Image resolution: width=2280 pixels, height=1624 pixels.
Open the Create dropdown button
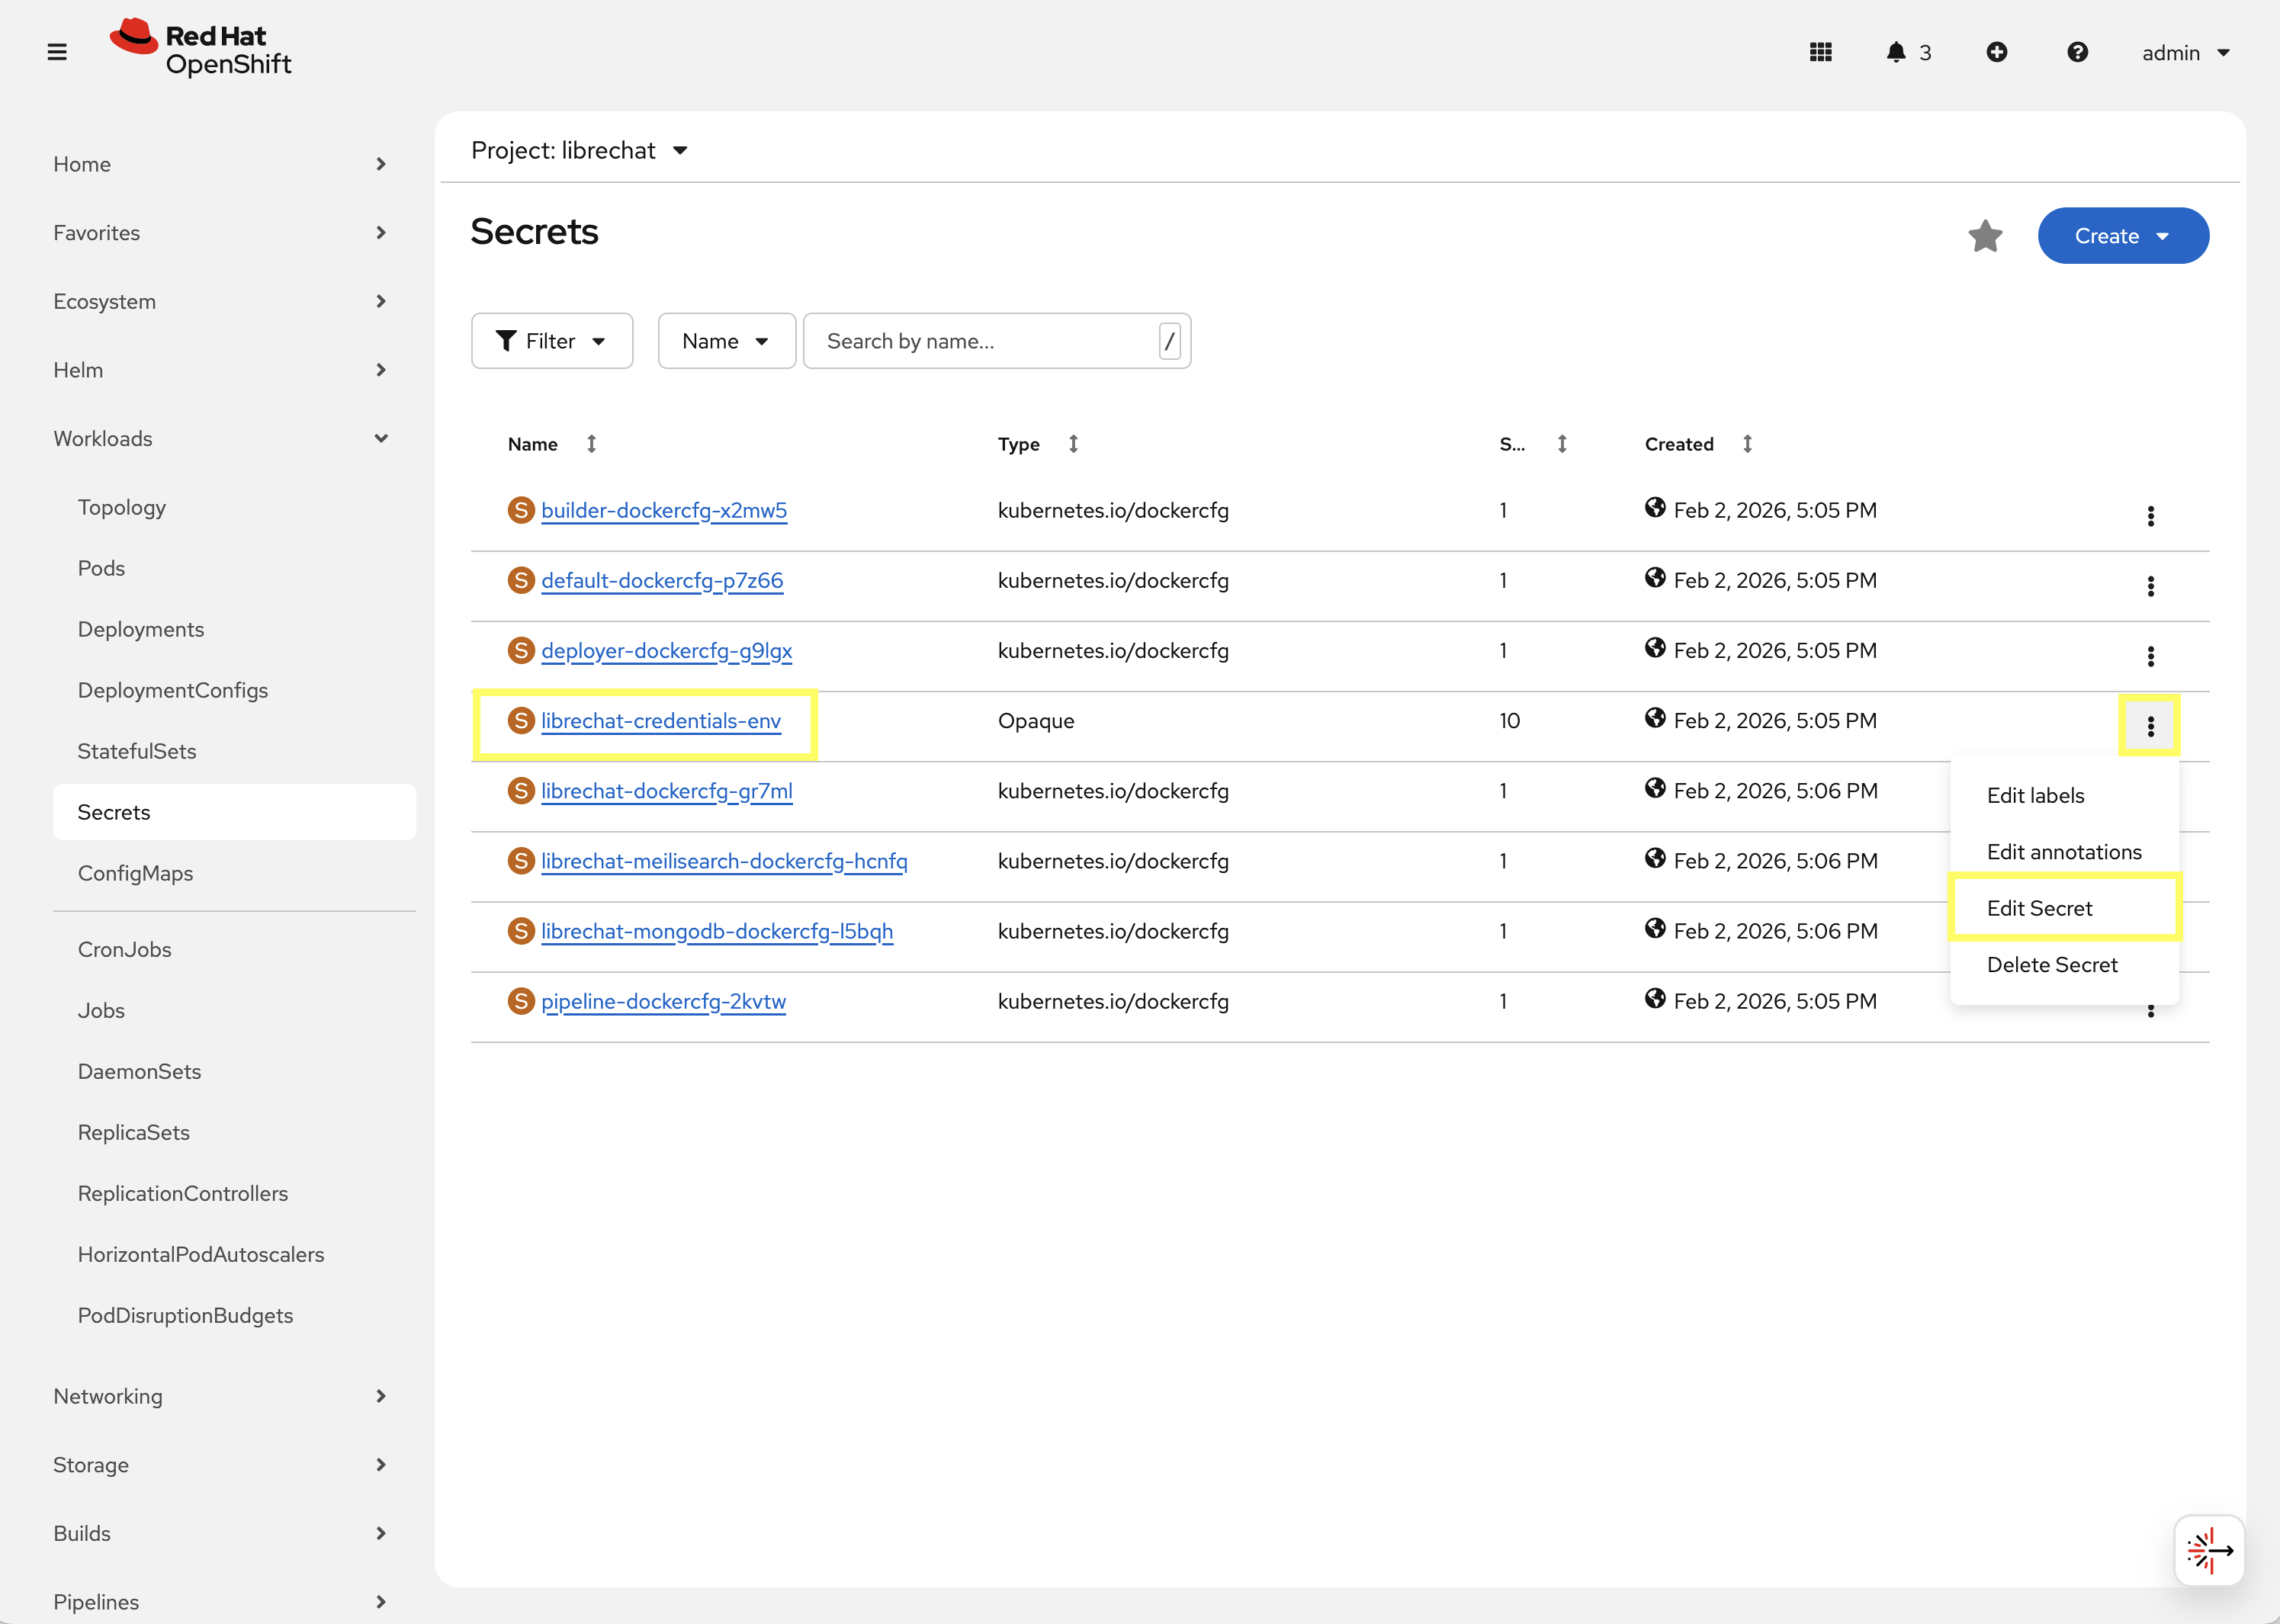[2122, 236]
